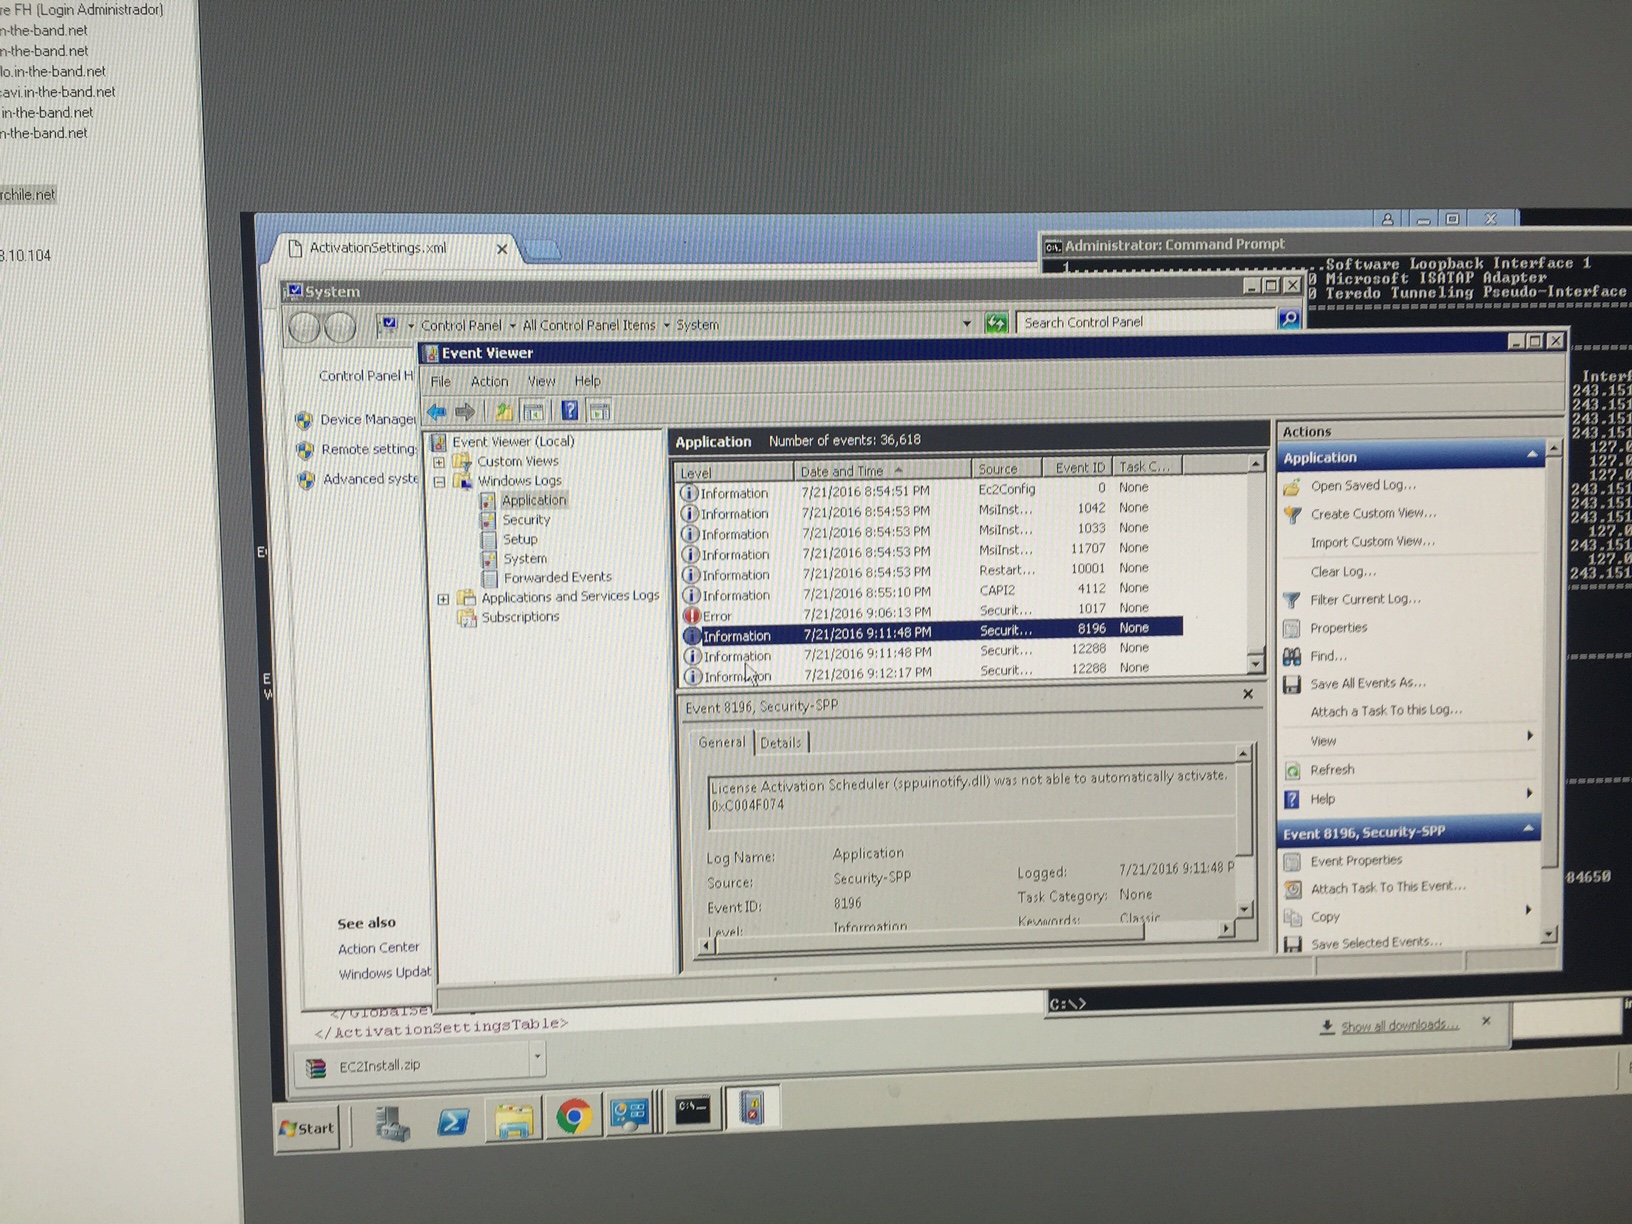This screenshot has width=1632, height=1224.
Task: Click Save Selected Events disk icon
Action: pos(1292,943)
